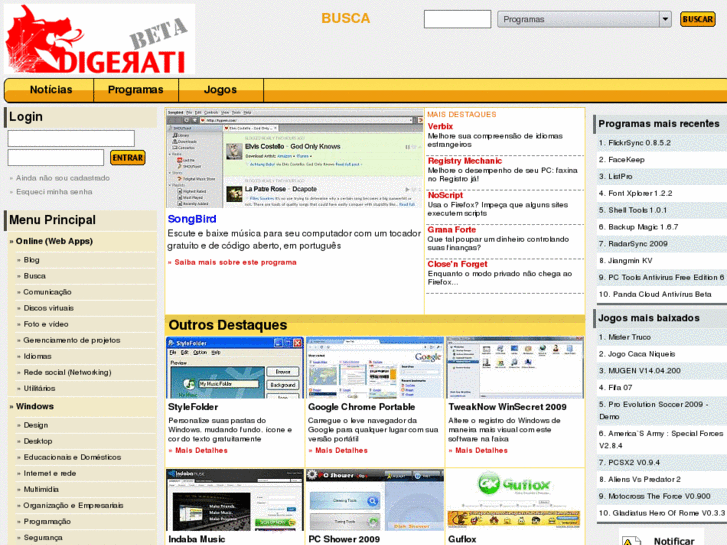This screenshot has height=545, width=727.
Task: Open the Discos virtuais category
Action: coord(49,308)
